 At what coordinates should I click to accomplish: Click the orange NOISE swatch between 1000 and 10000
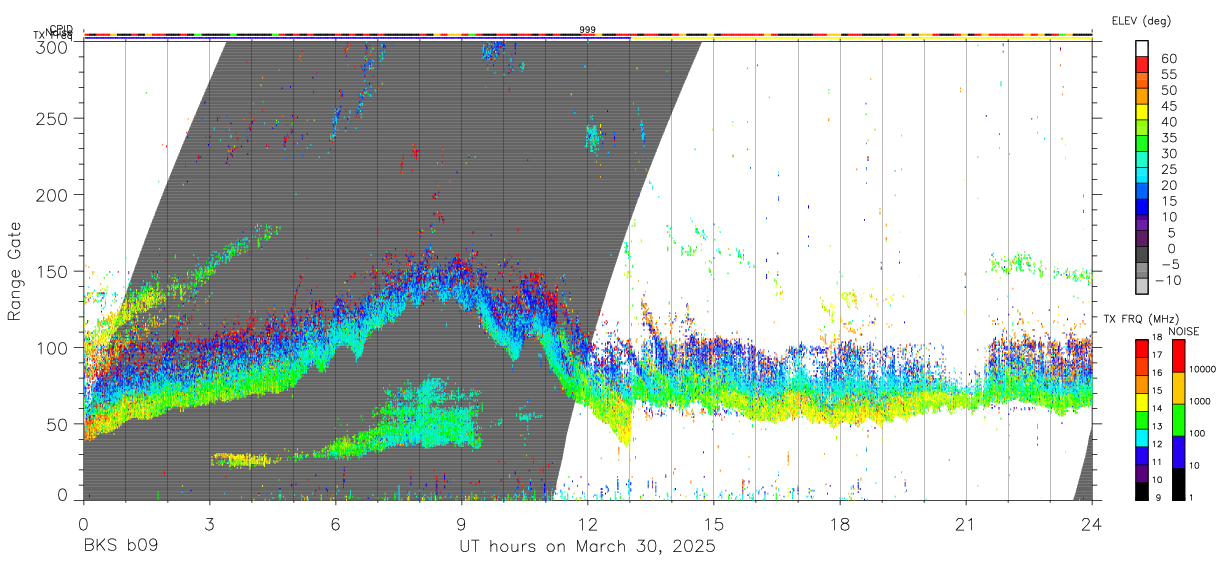(x=1177, y=388)
